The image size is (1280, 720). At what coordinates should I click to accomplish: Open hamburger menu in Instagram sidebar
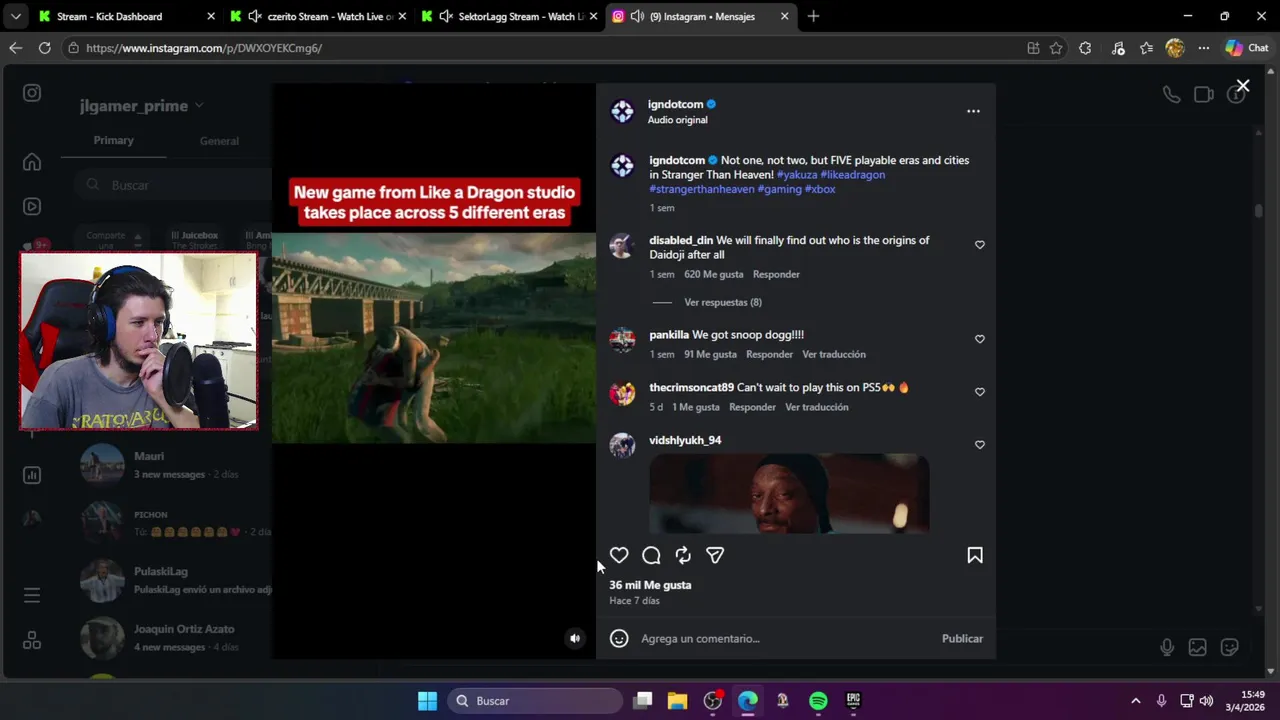pos(32,595)
